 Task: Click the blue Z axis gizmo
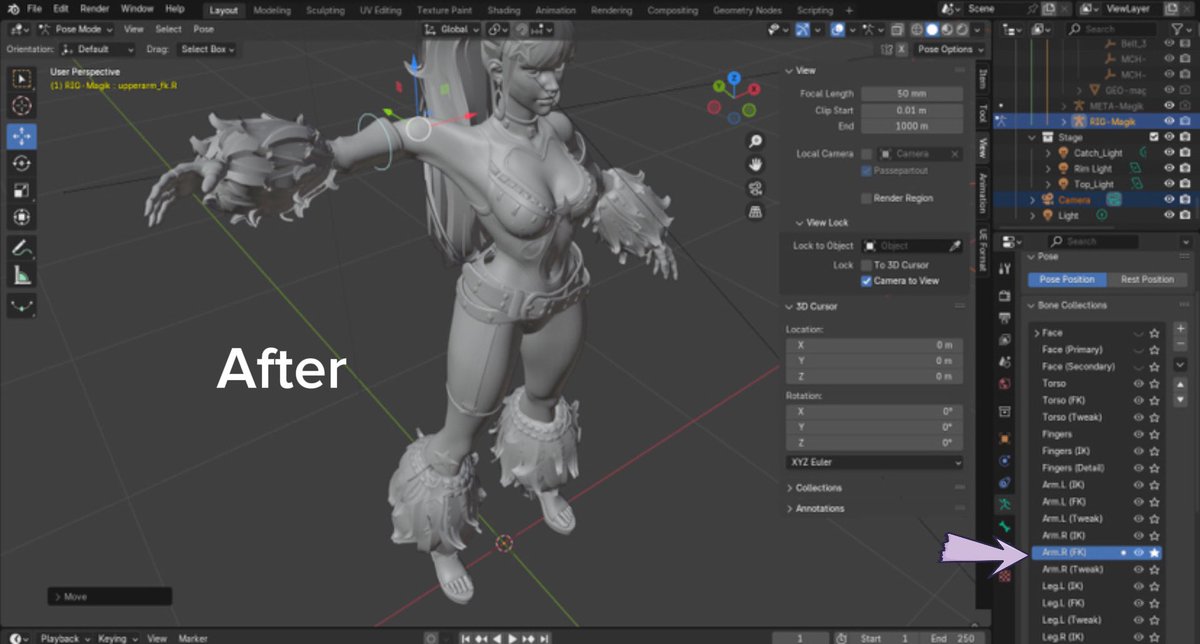733,77
